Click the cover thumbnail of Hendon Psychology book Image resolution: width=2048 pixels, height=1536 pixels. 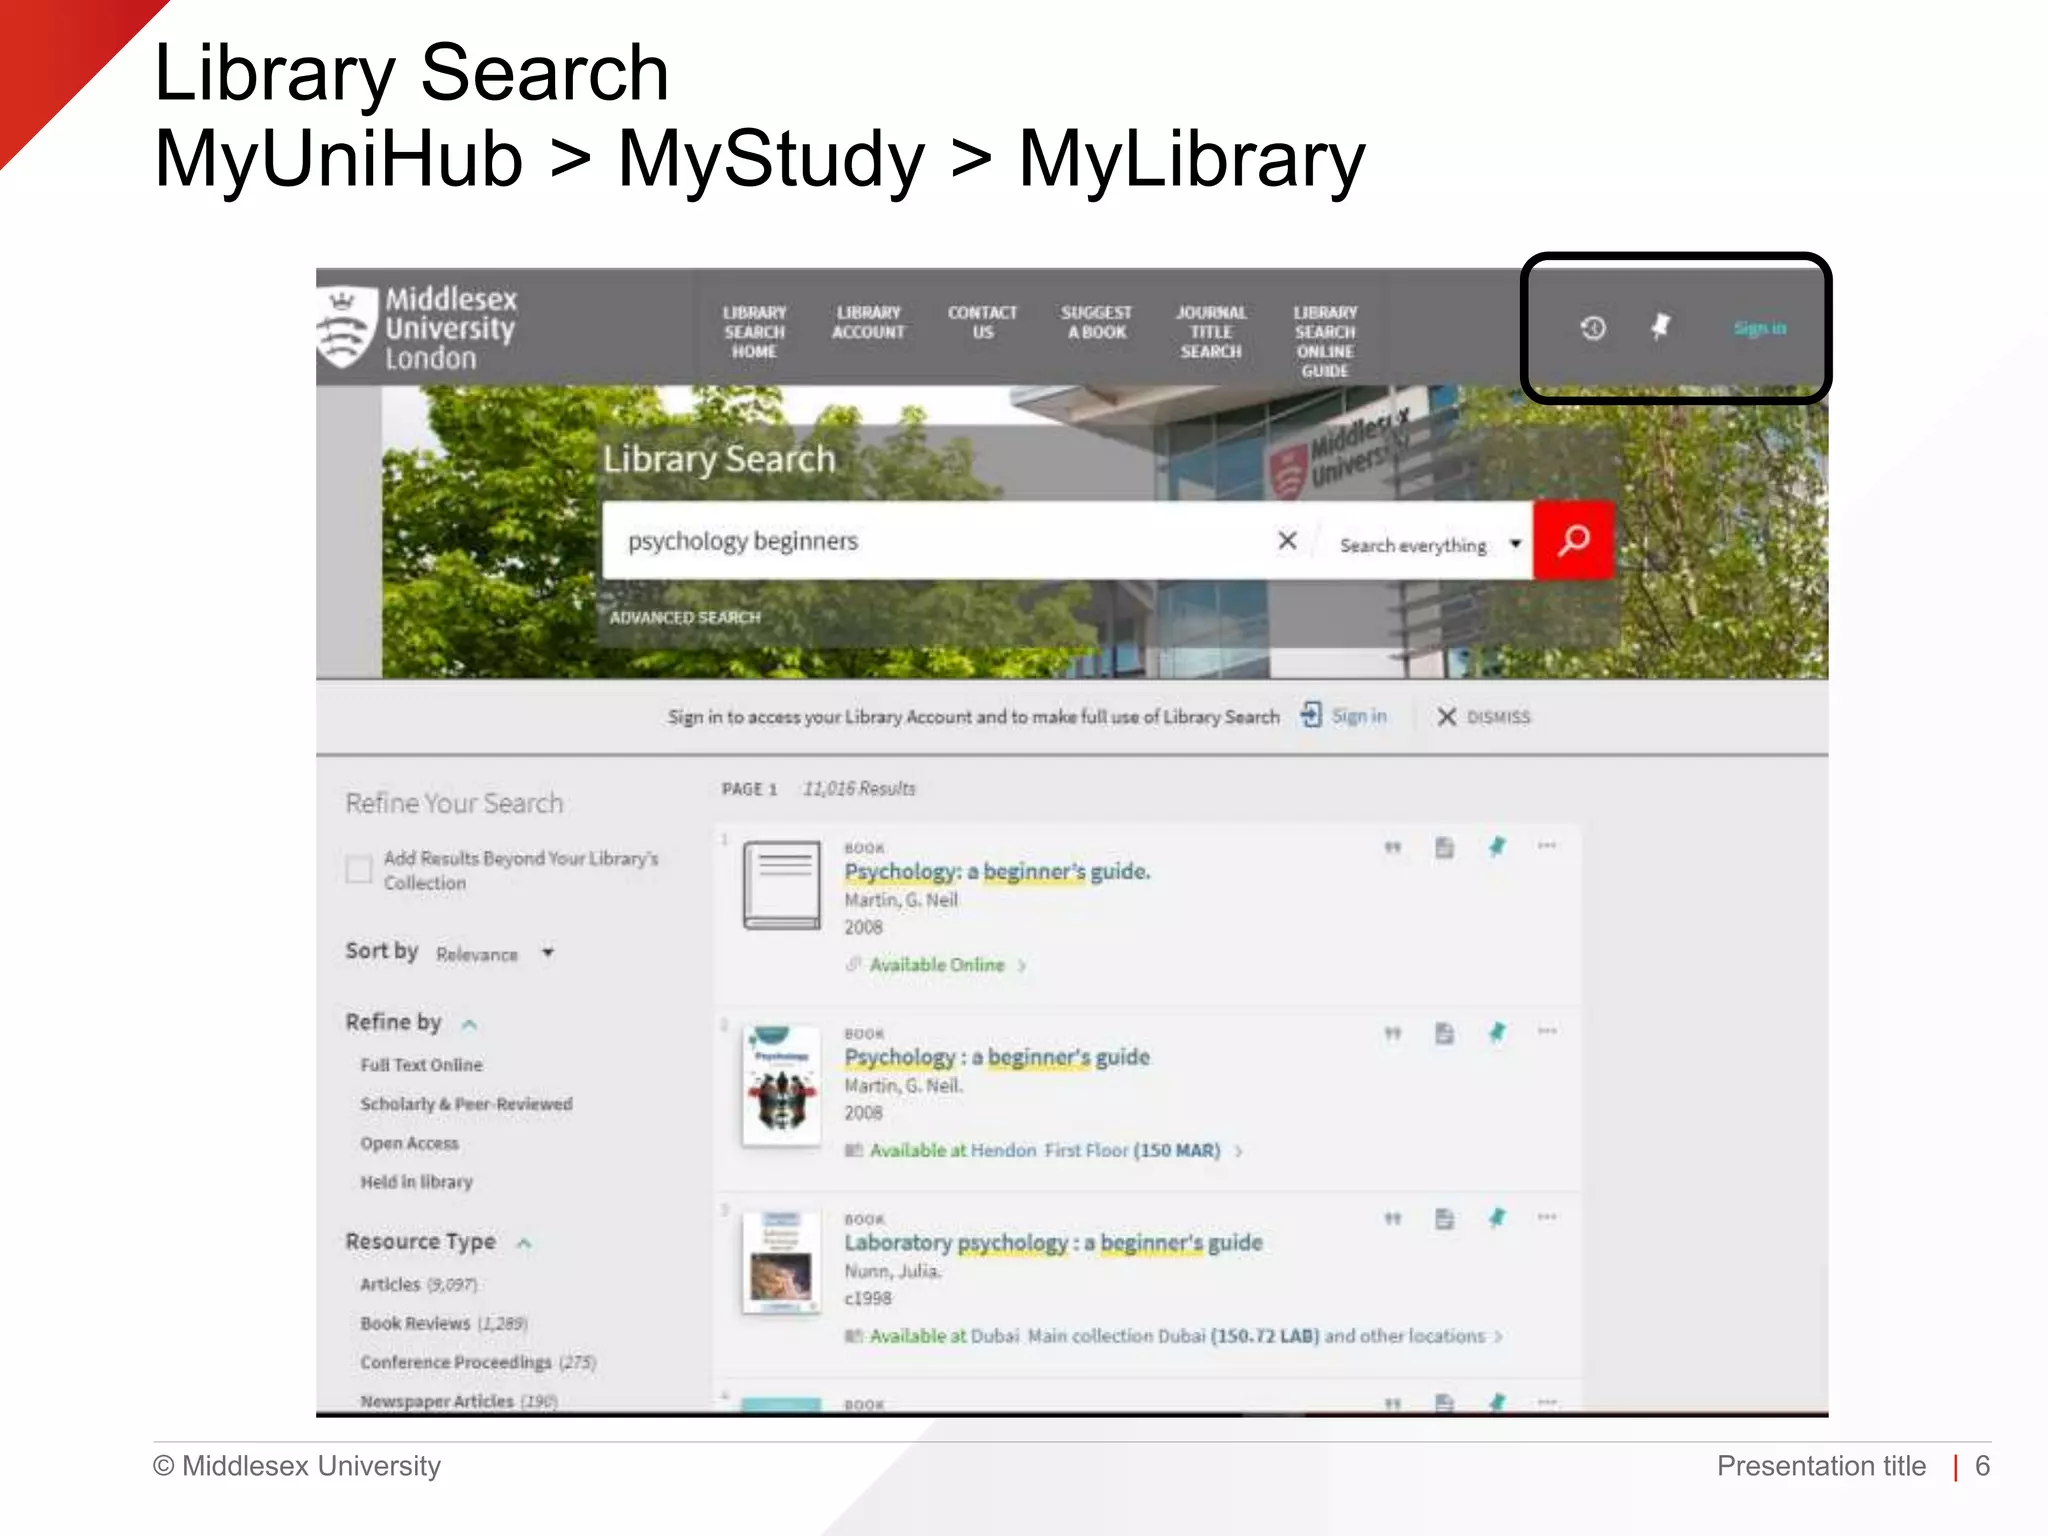point(782,1086)
